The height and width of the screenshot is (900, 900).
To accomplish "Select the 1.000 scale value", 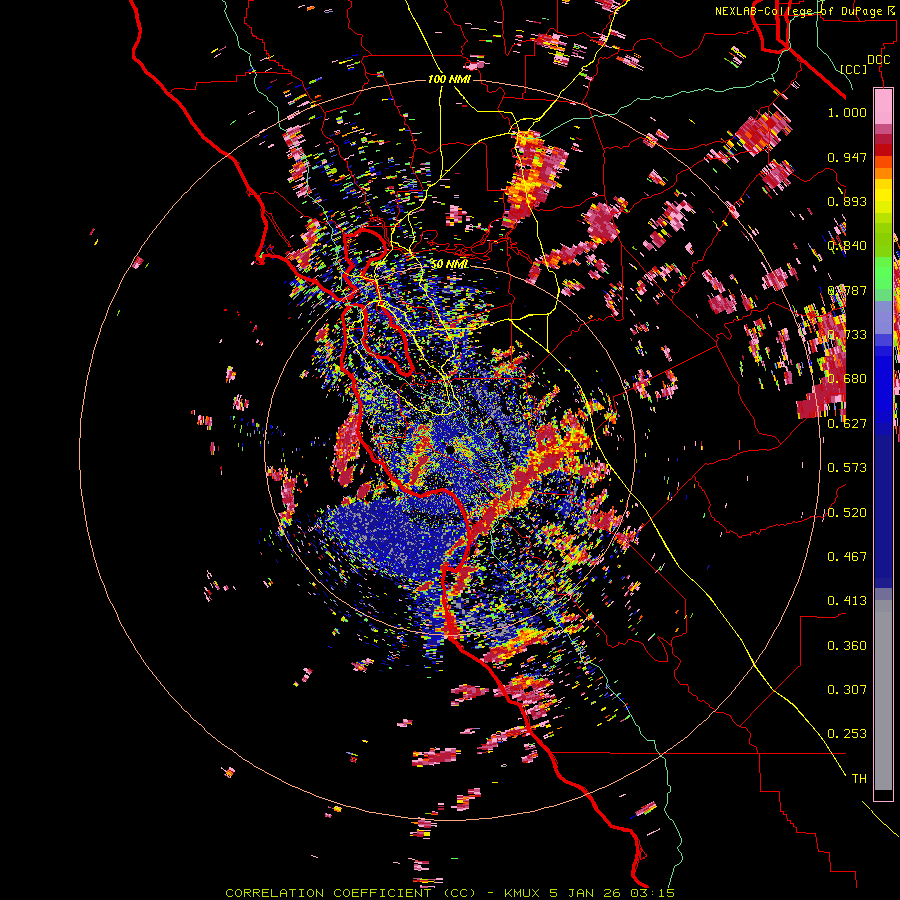I will point(847,112).
